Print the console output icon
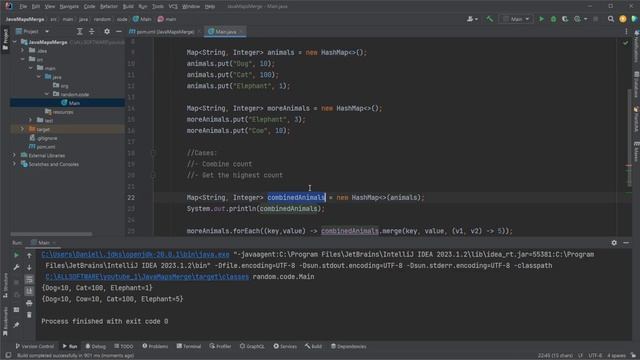The image size is (640, 360). tap(29, 303)
